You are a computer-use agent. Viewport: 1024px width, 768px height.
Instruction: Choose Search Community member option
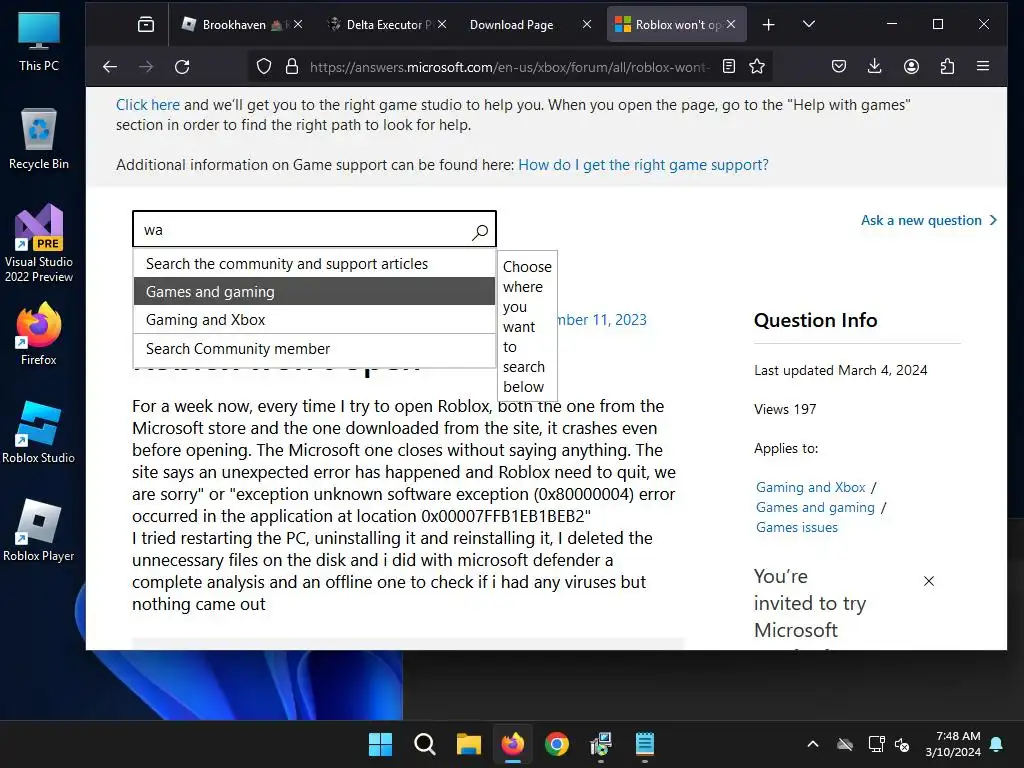click(314, 349)
